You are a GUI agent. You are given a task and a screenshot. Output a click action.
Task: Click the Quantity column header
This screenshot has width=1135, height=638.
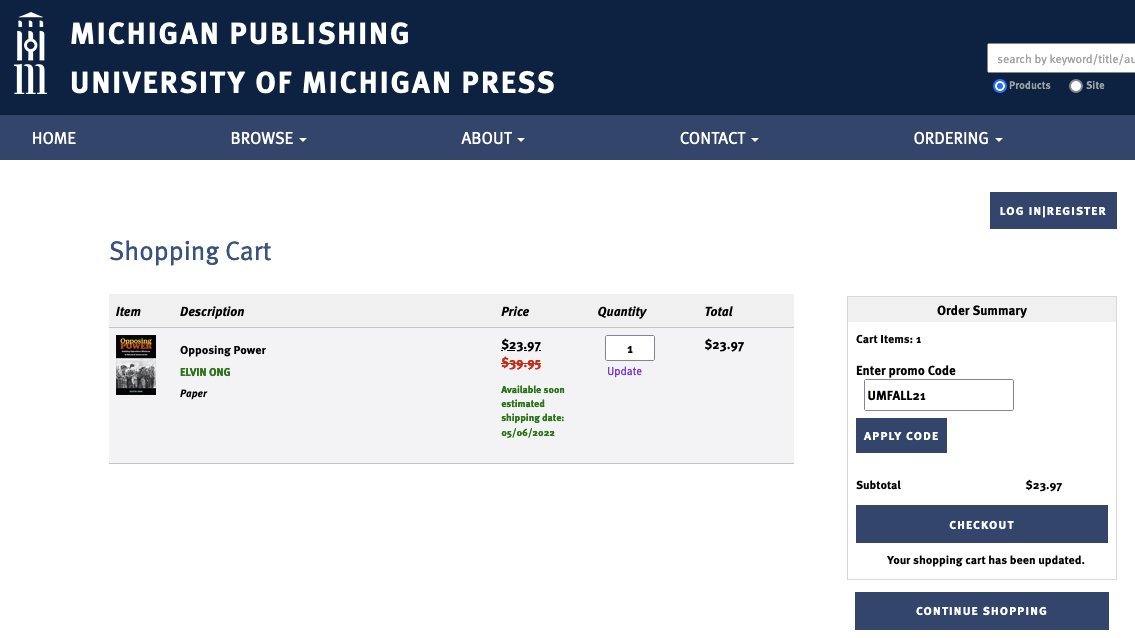coord(622,311)
